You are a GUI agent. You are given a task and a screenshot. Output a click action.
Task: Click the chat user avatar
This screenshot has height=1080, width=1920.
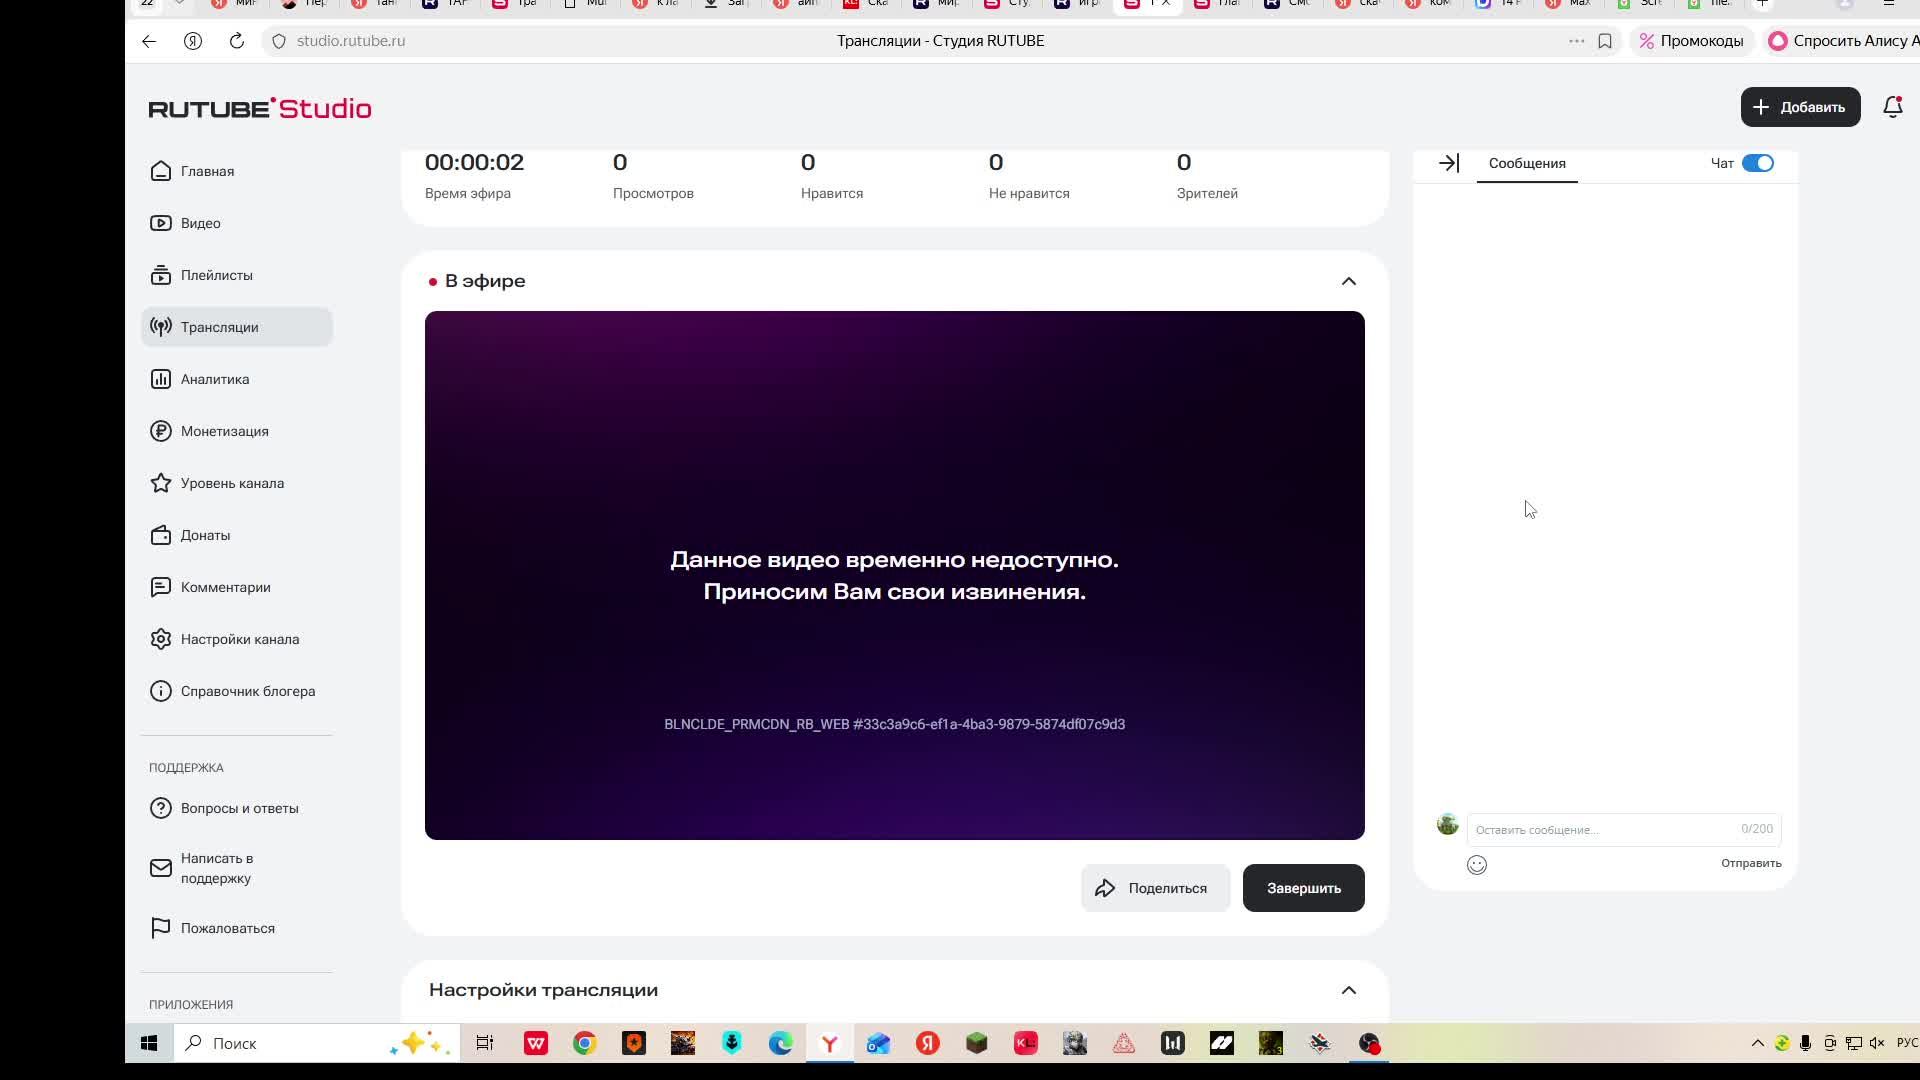1447,824
